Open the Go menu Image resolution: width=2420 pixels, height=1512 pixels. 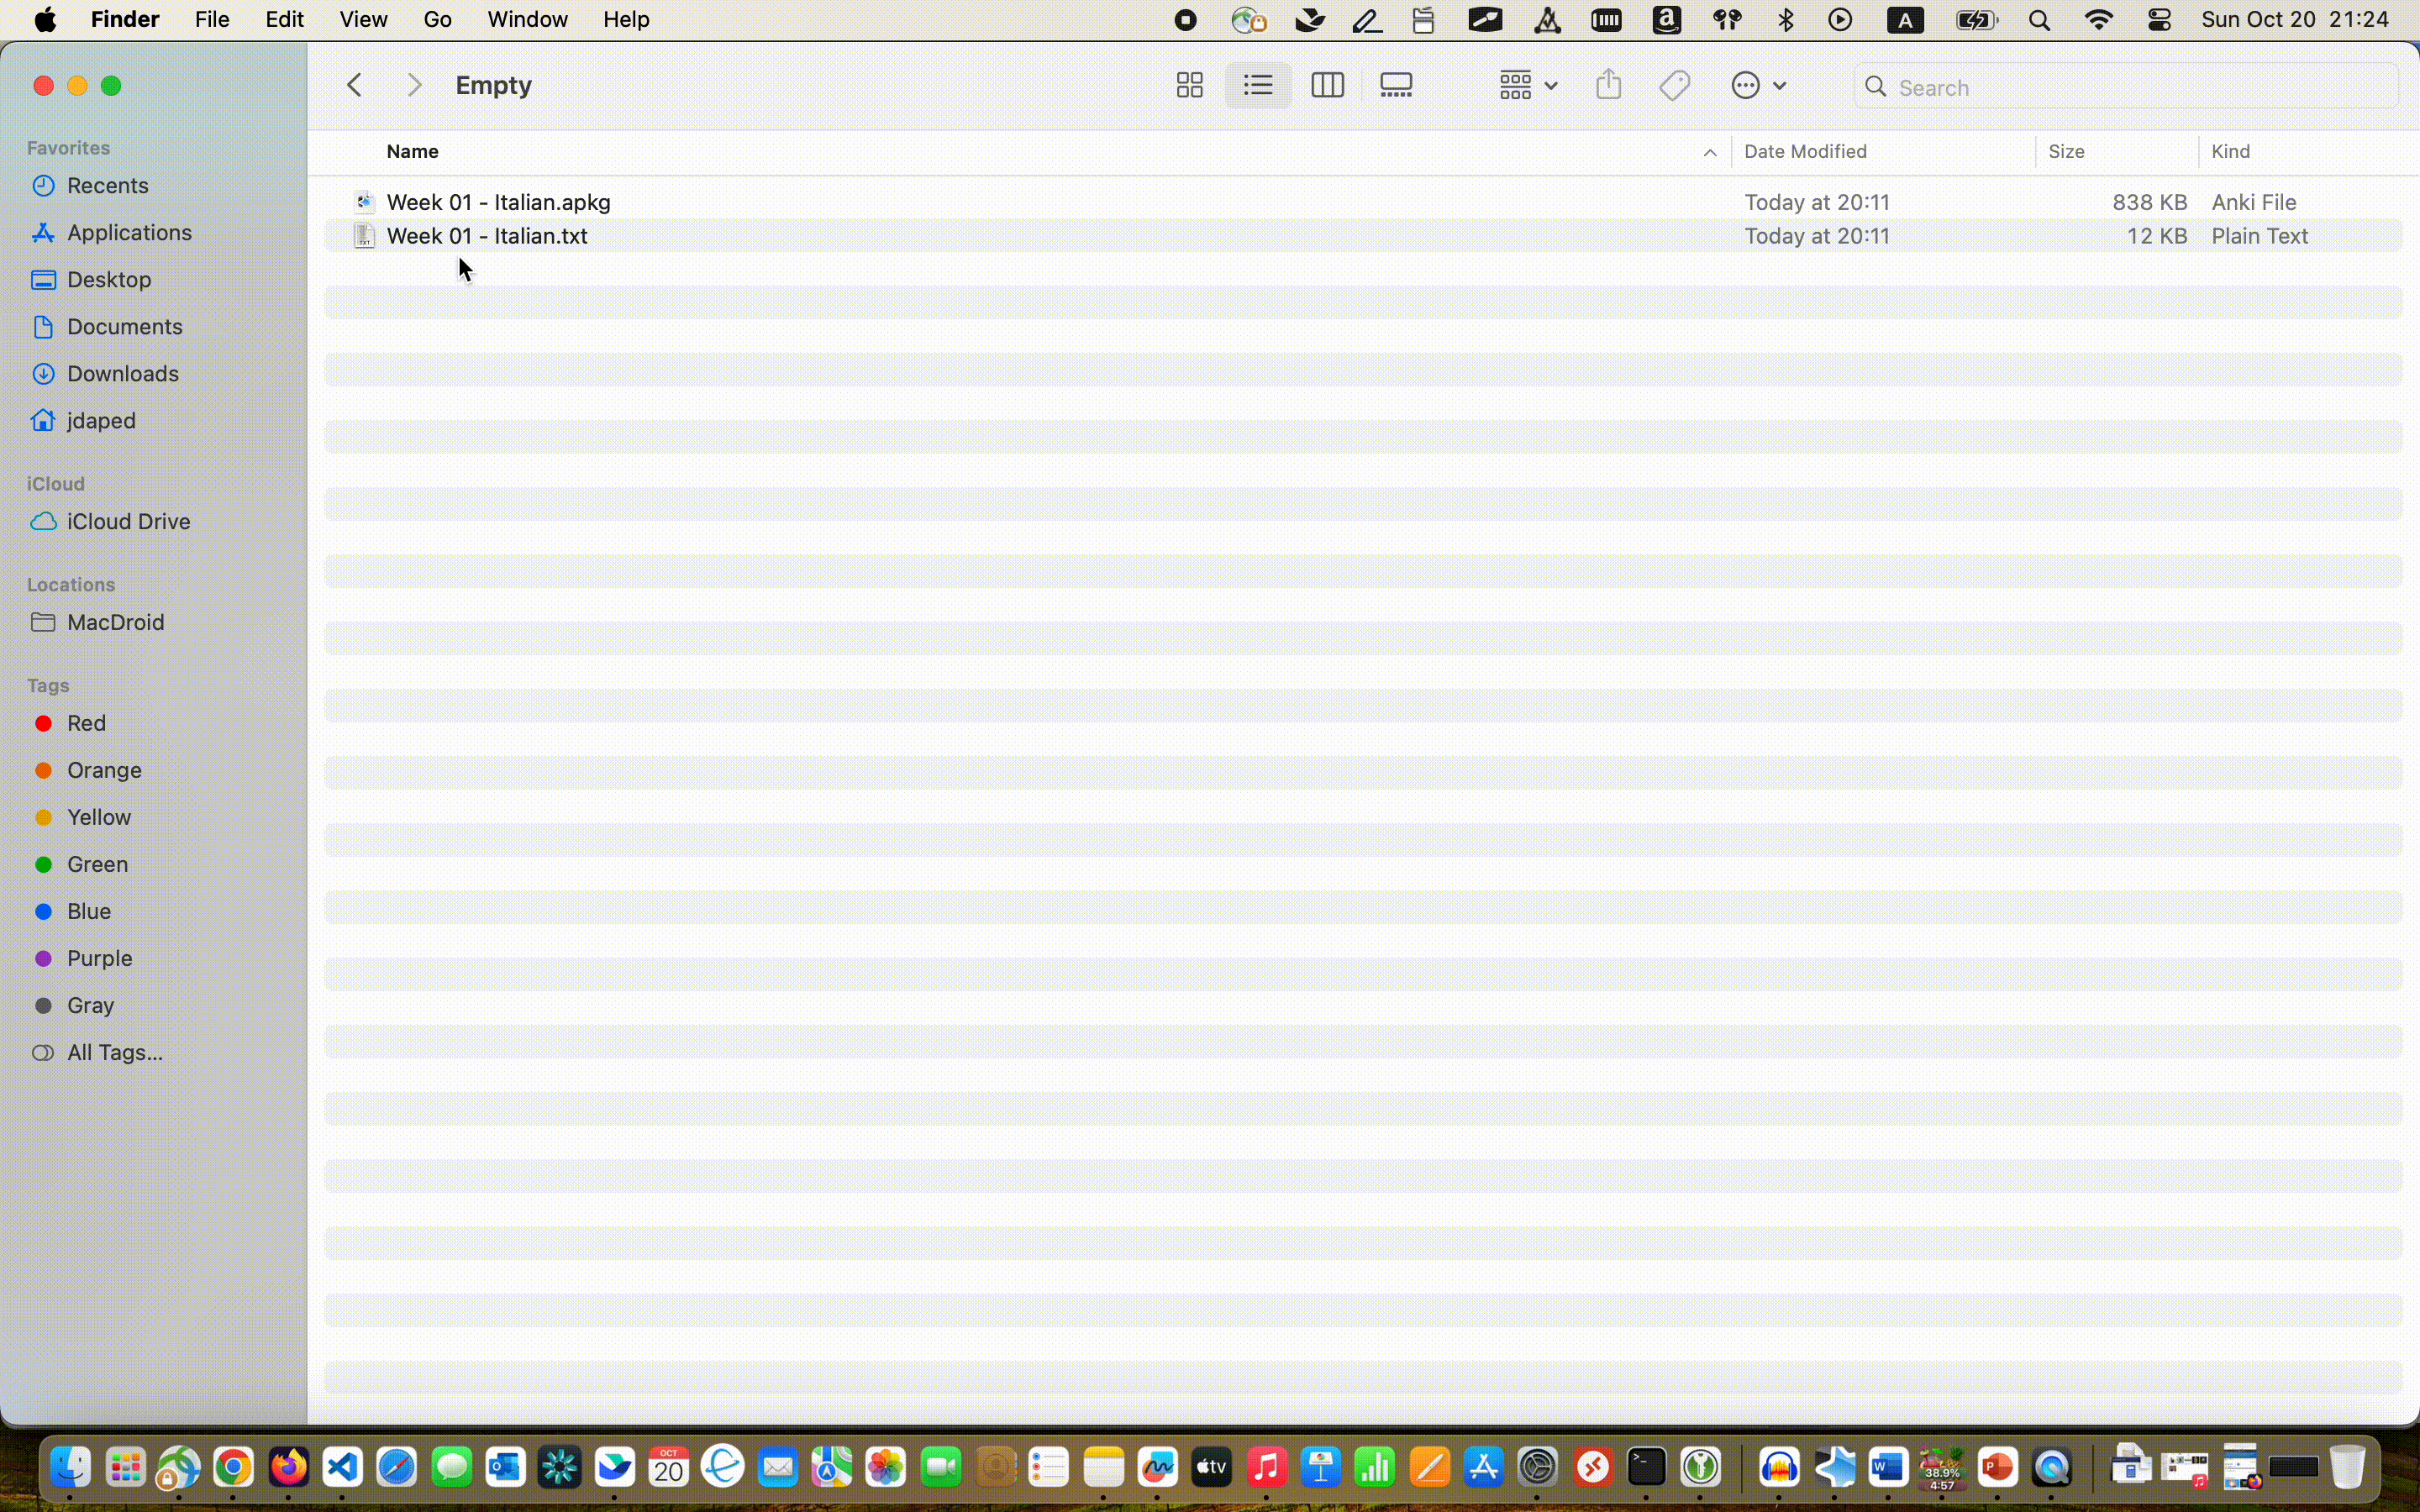pyautogui.click(x=437, y=20)
